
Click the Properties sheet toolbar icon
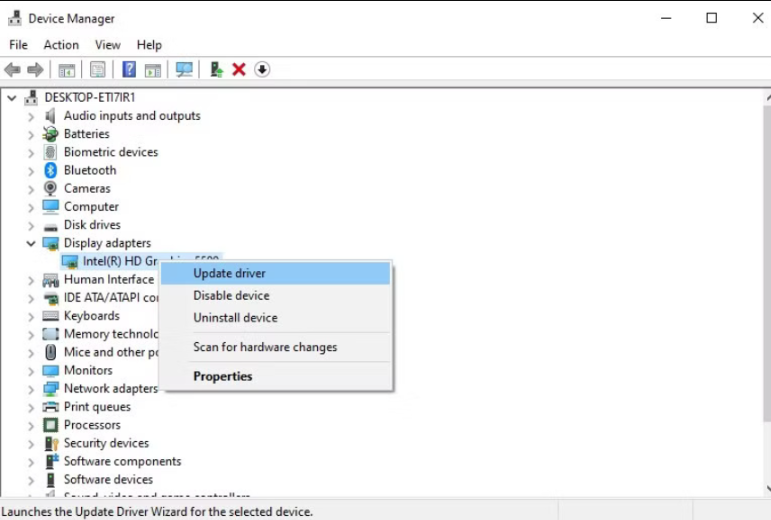[x=98, y=69]
